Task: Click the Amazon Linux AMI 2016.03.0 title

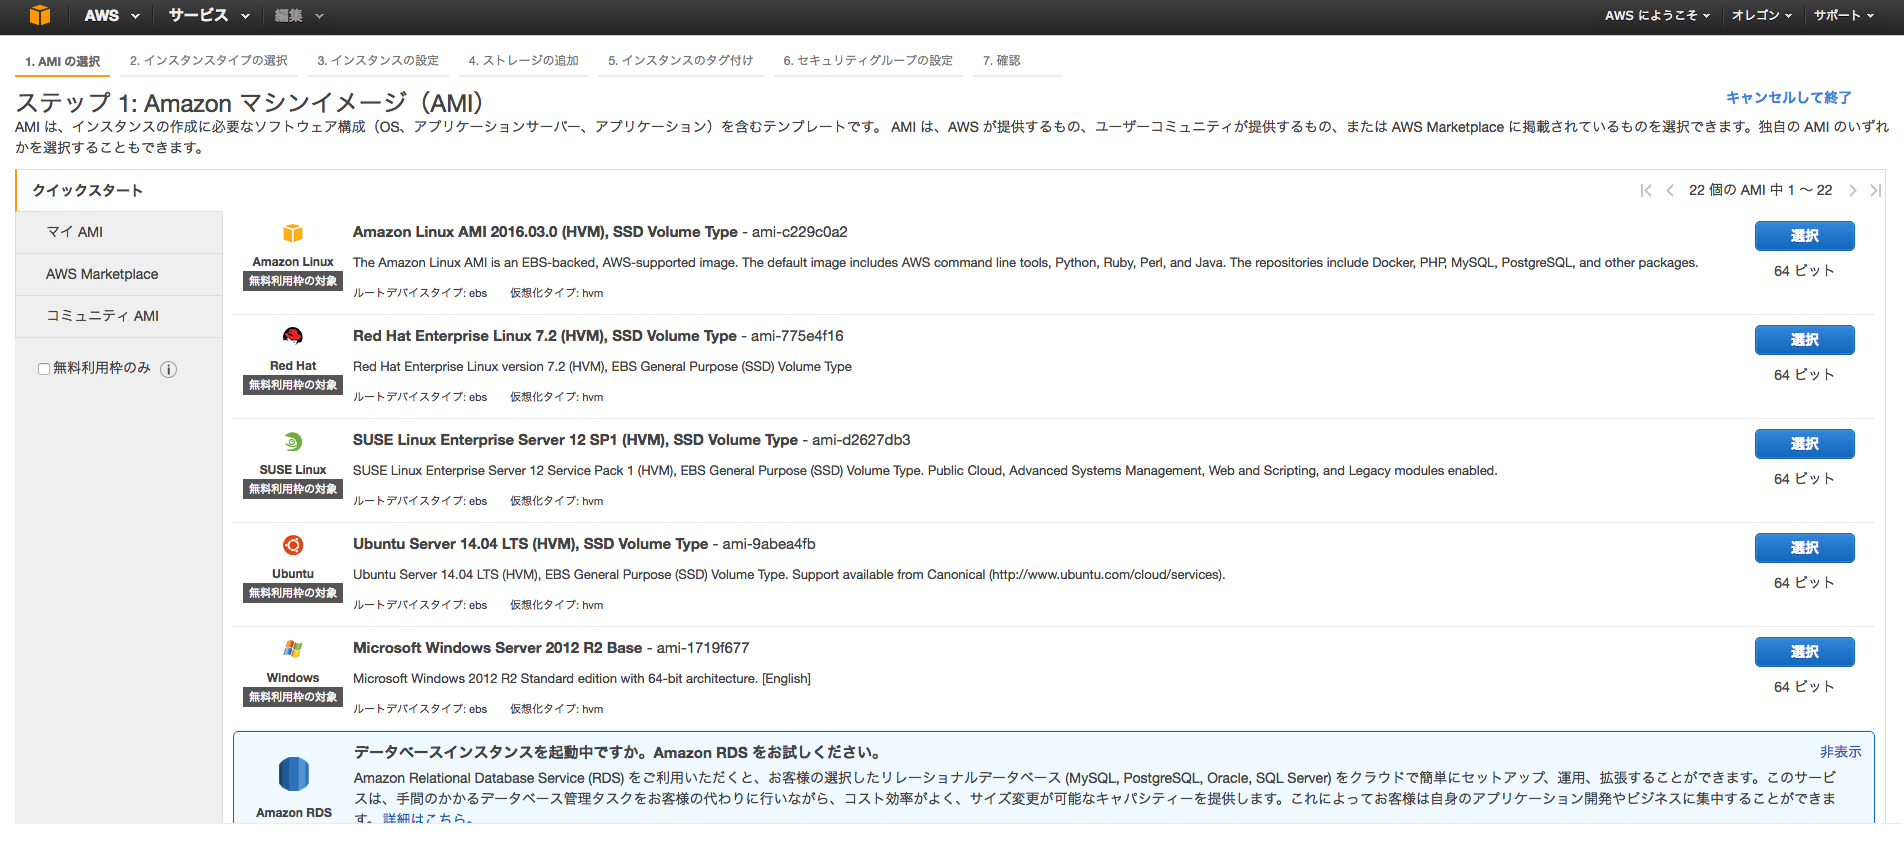Action: 545,232
